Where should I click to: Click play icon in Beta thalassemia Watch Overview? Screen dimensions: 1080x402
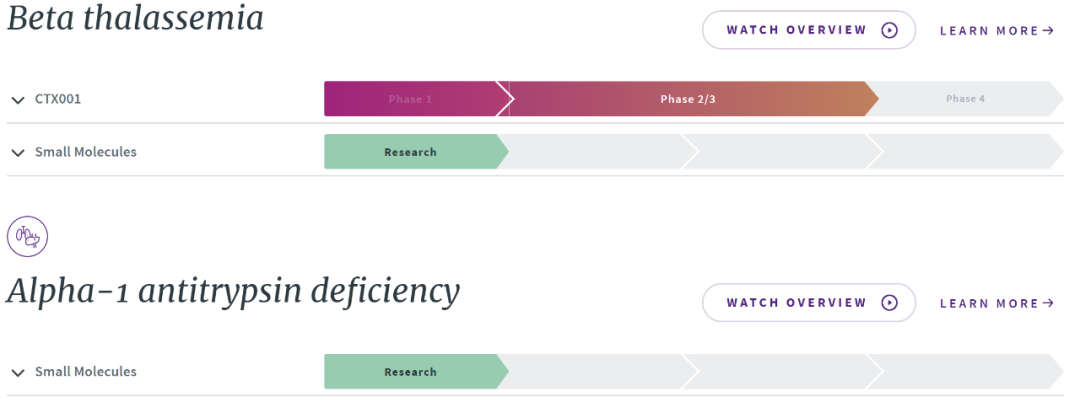[x=889, y=30]
